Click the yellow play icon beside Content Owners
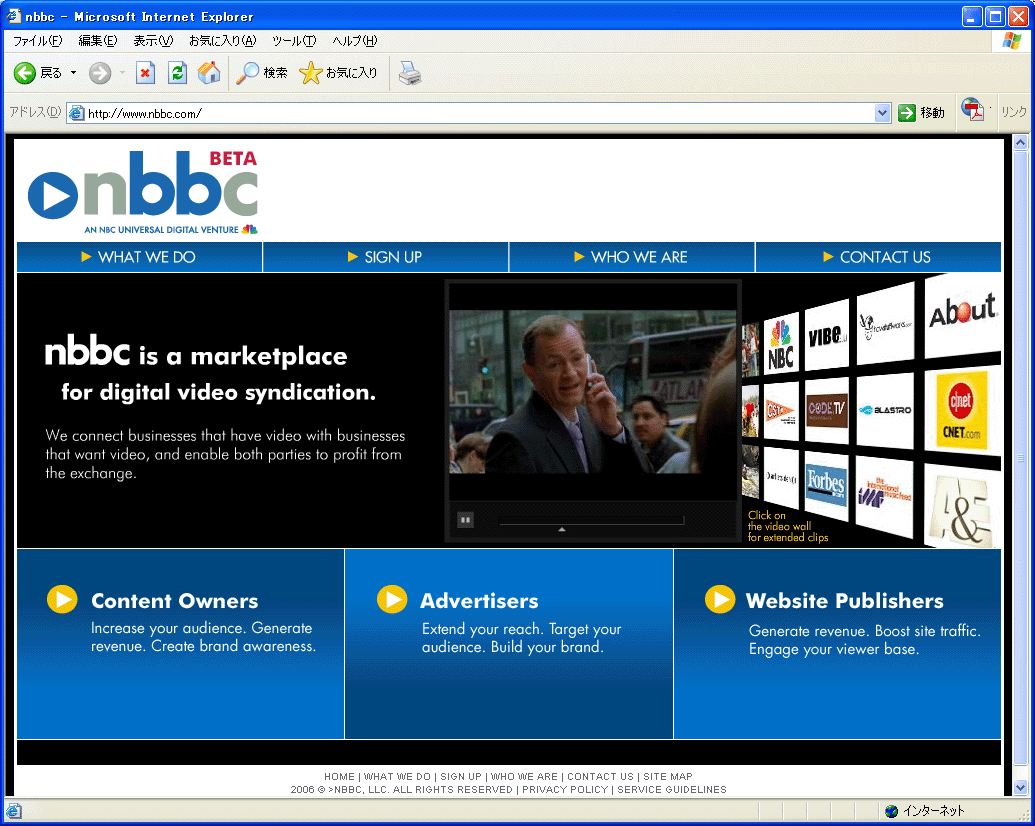This screenshot has height=826, width=1035. coord(62,599)
